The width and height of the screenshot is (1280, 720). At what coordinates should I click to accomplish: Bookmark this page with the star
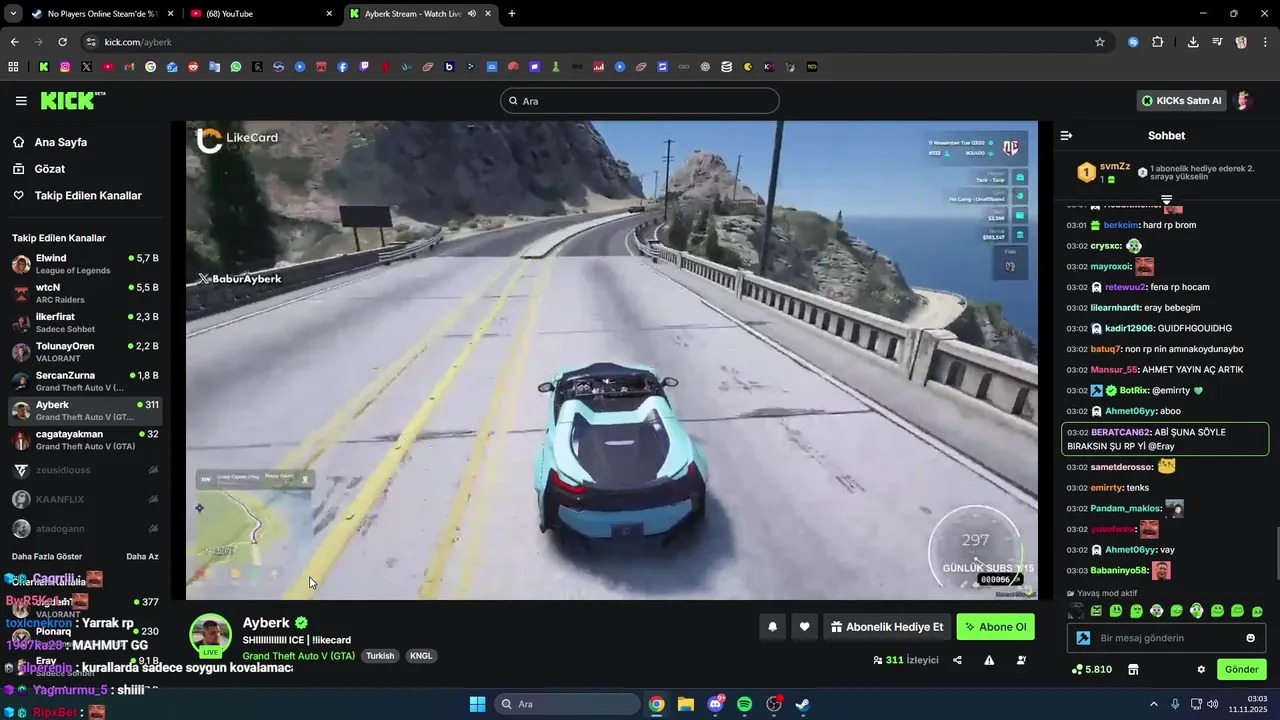(x=1100, y=42)
